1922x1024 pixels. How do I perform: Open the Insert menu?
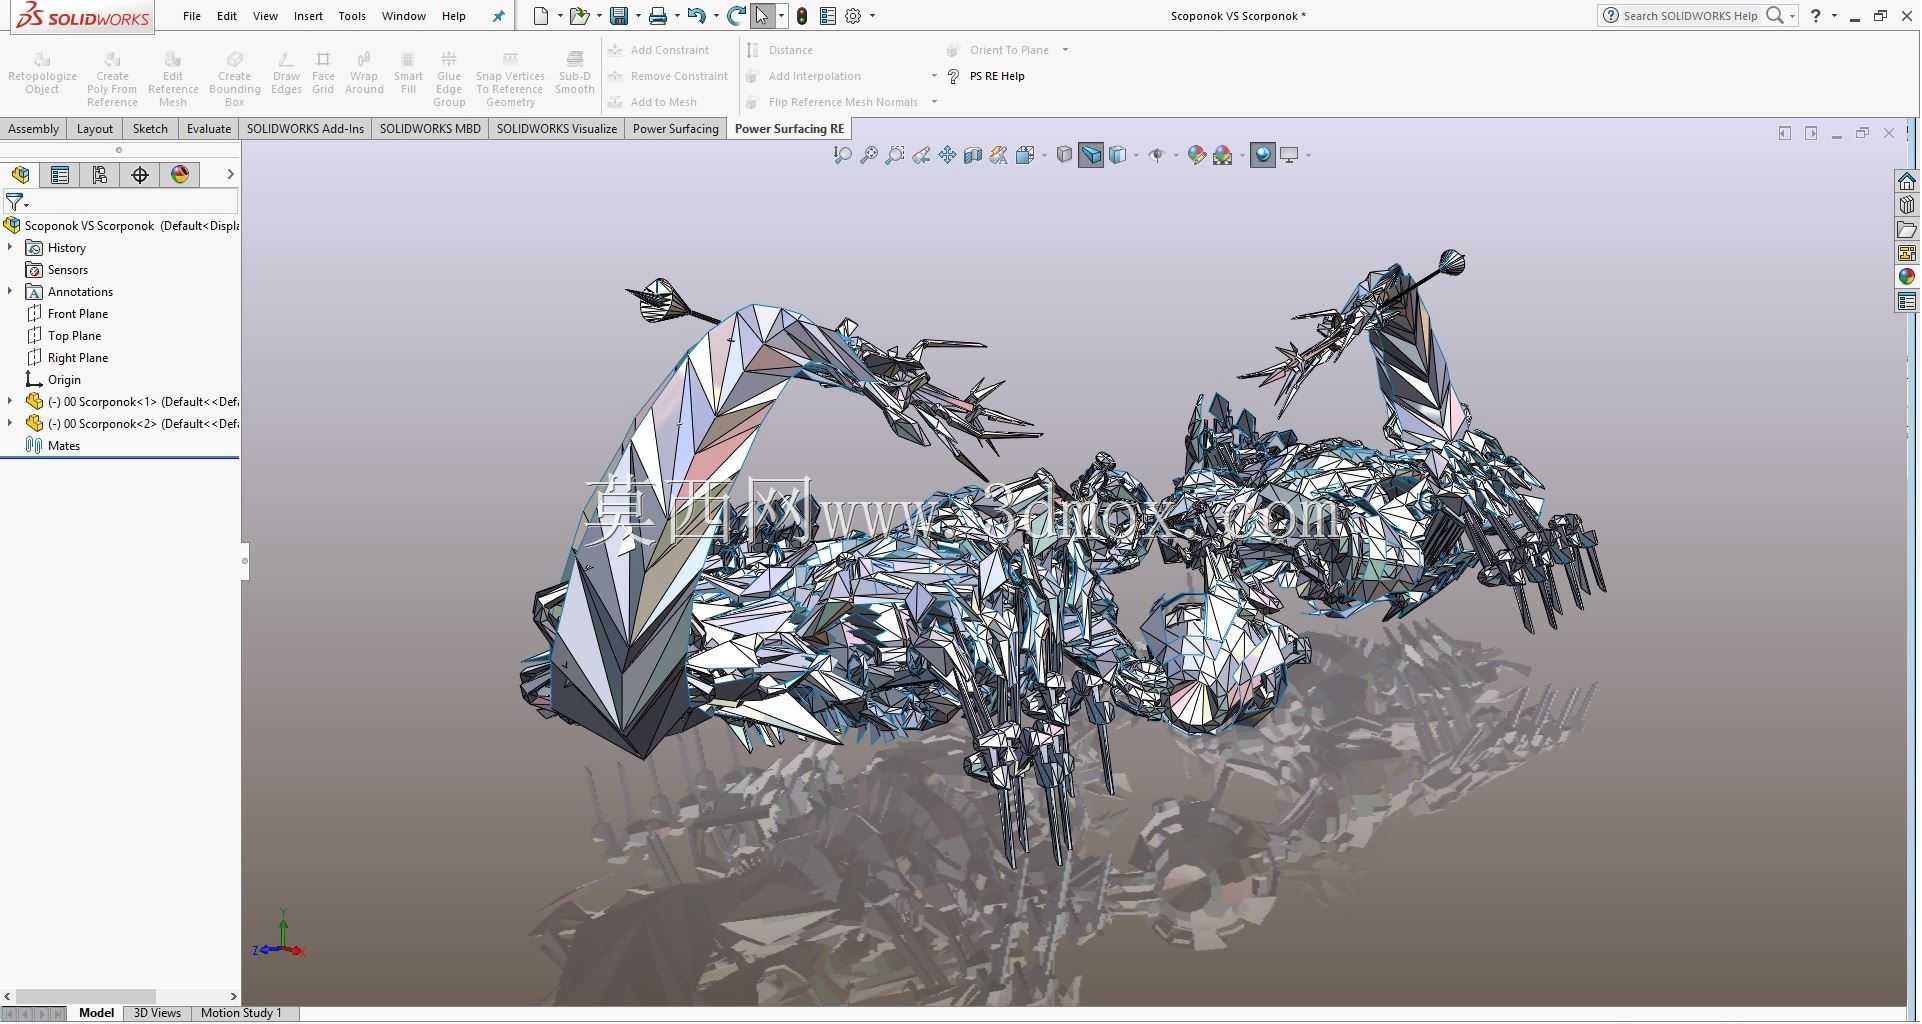[x=308, y=16]
